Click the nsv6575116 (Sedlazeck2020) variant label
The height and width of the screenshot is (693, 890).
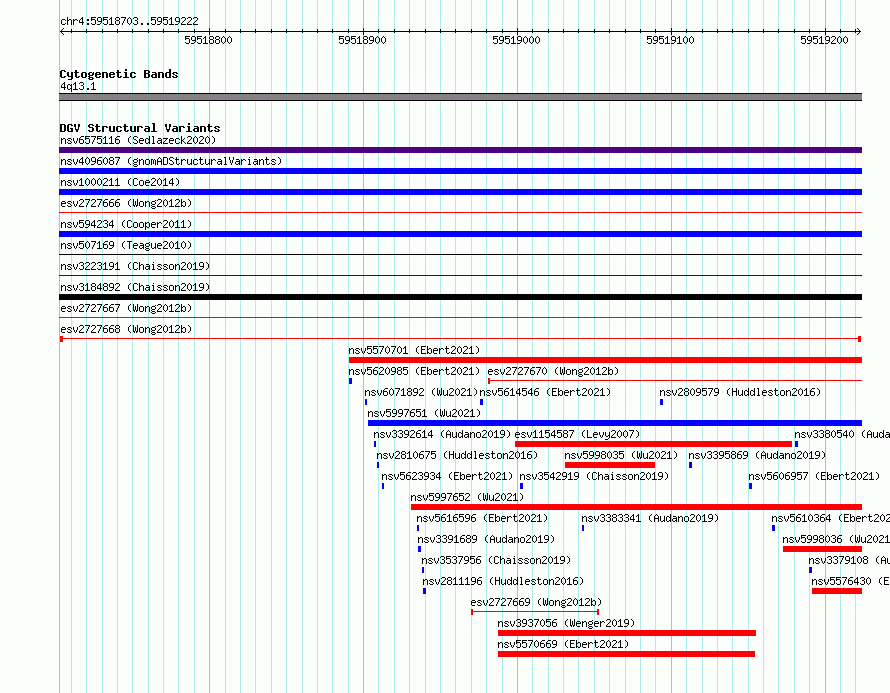pos(138,140)
